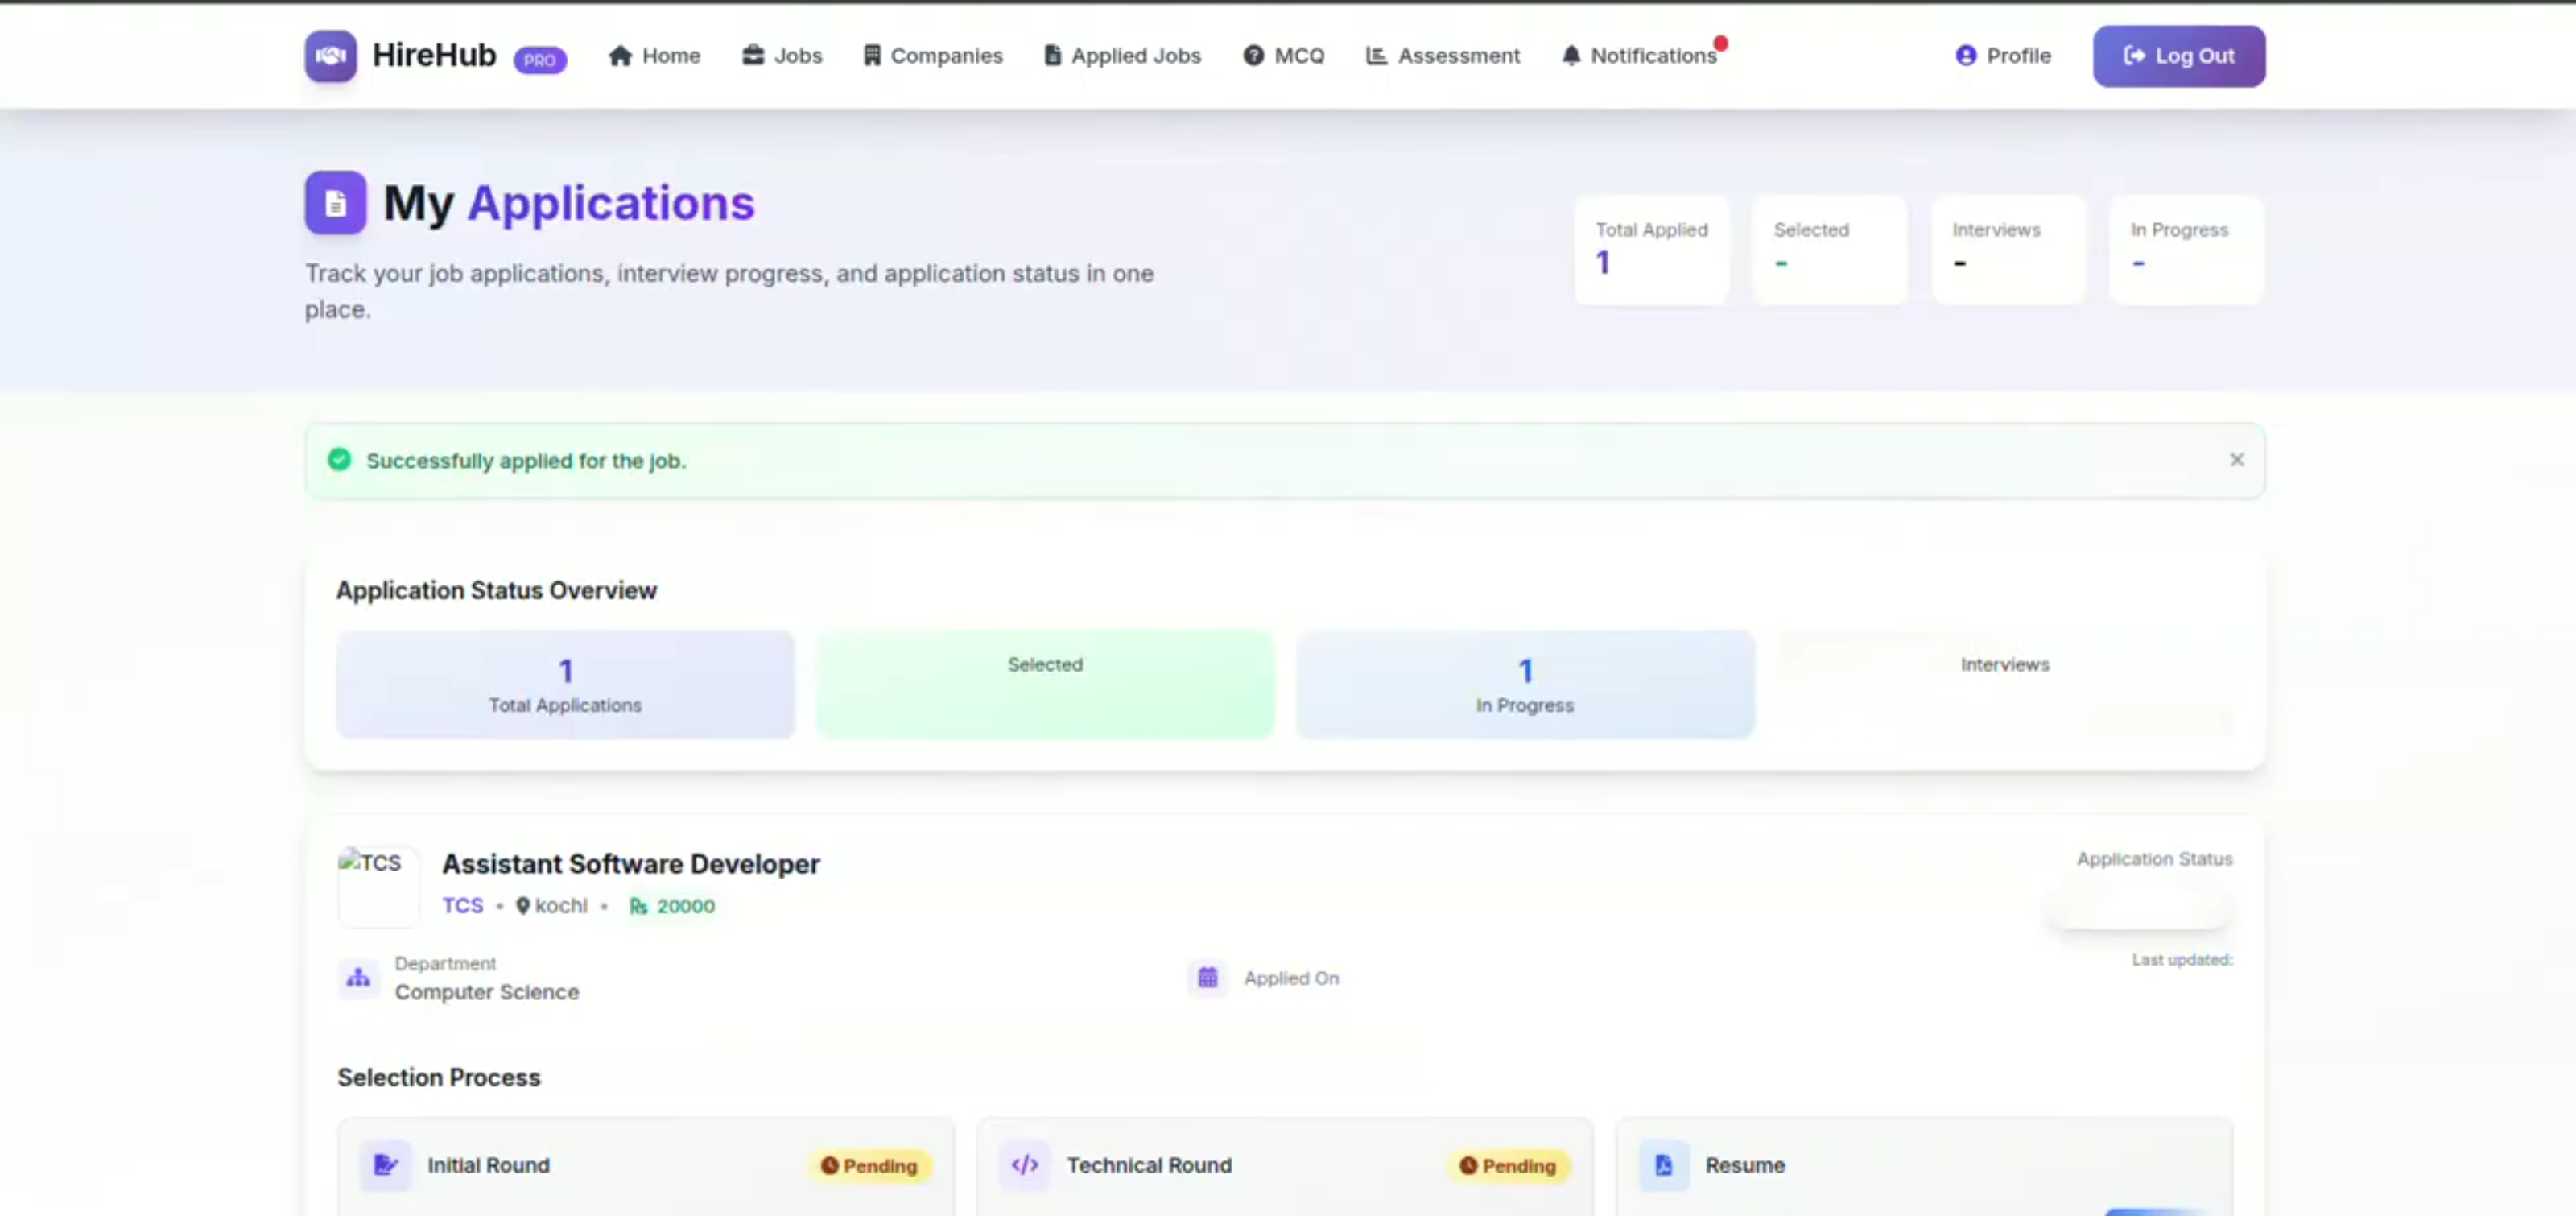Click the Applied On calendar icon
Viewport: 2576px width, 1216px height.
[x=1207, y=978]
